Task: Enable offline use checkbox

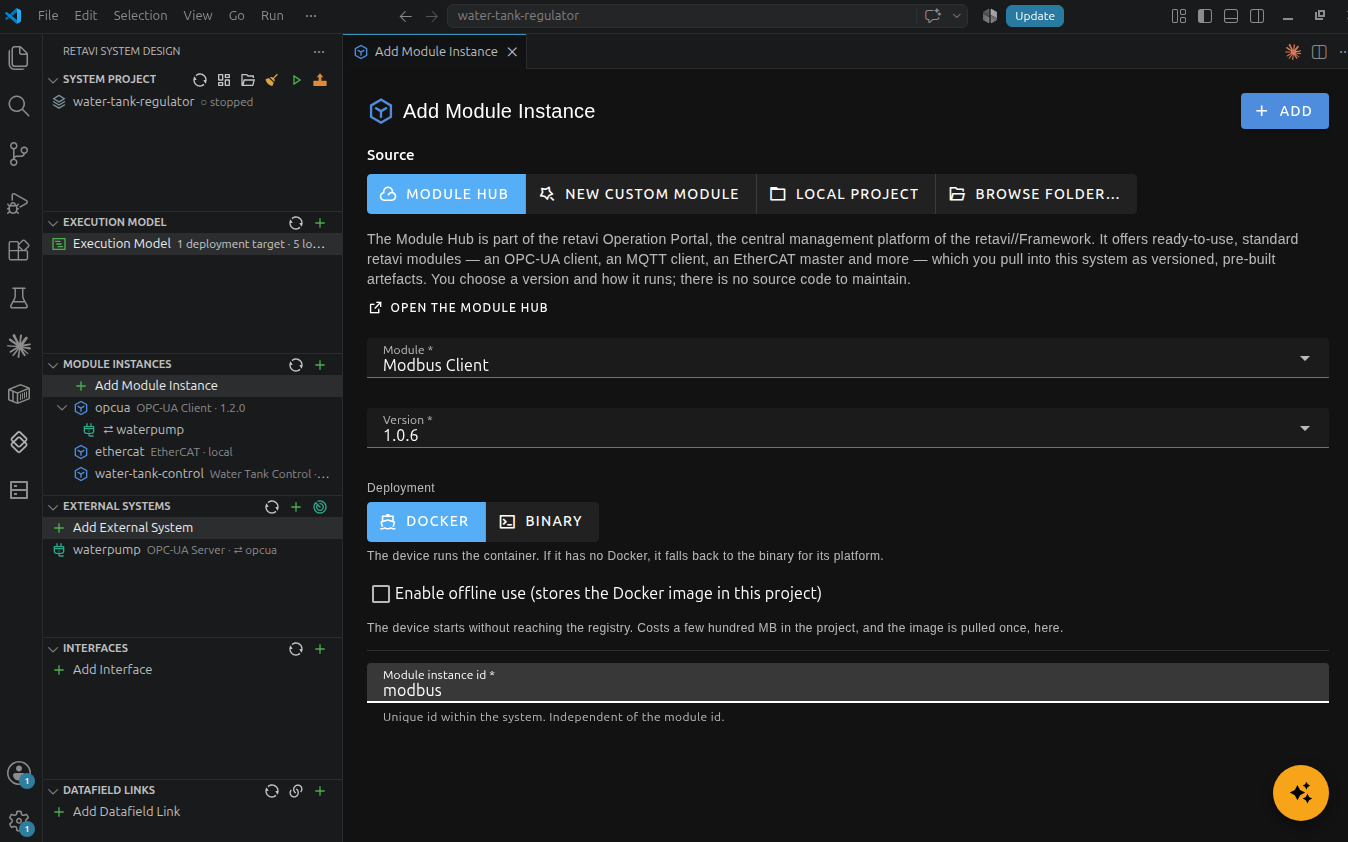Action: [381, 594]
